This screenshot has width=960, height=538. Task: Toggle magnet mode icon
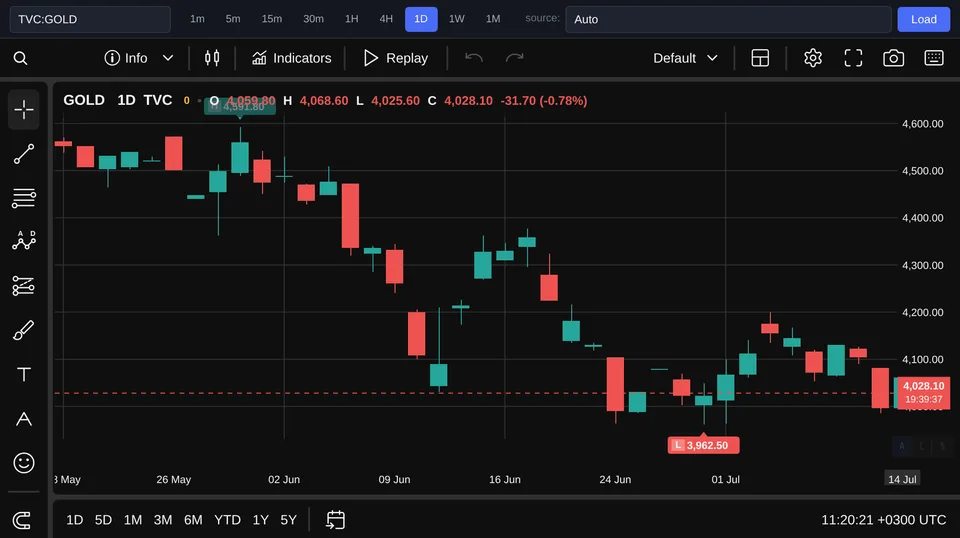click(x=22, y=520)
